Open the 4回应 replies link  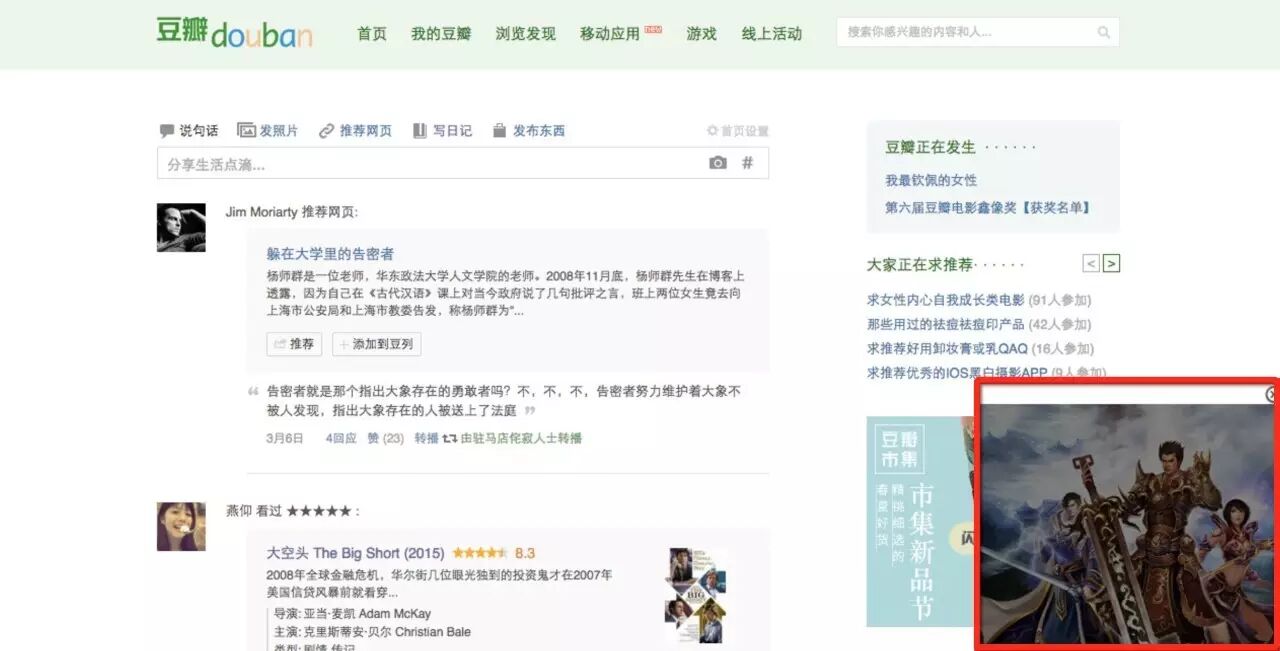coord(341,438)
